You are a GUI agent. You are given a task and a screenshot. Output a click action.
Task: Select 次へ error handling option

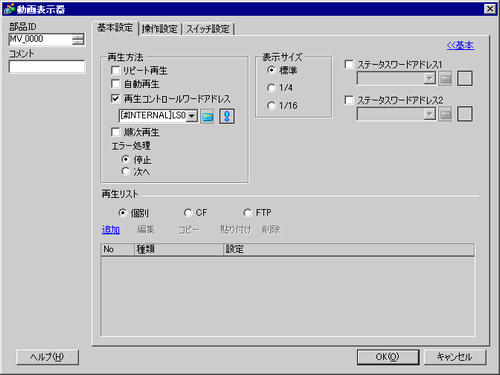click(x=125, y=171)
